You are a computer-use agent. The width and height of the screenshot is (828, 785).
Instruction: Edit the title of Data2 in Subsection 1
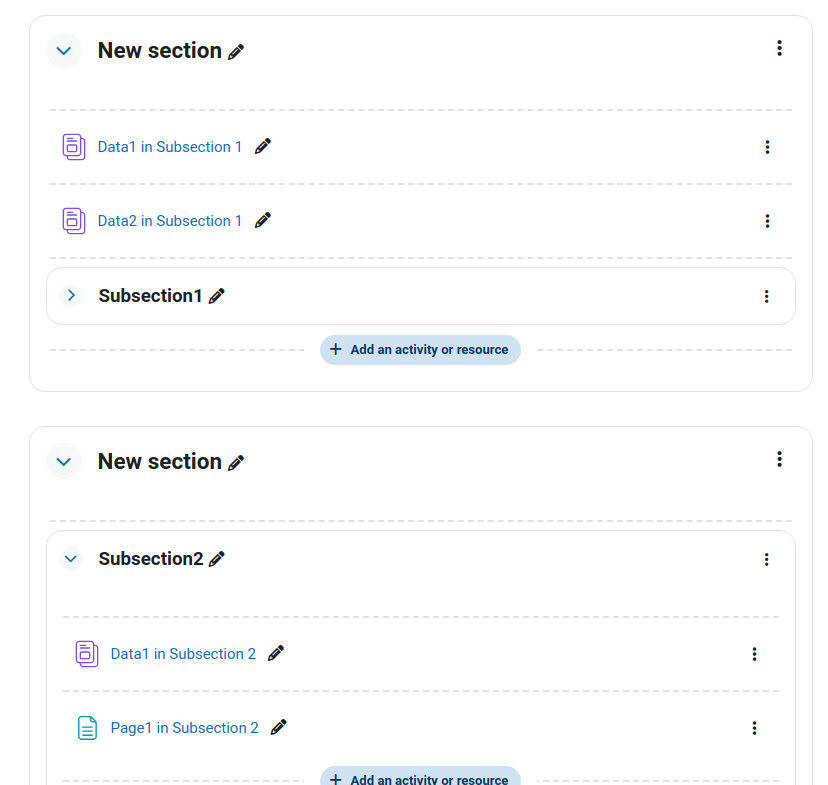point(263,220)
